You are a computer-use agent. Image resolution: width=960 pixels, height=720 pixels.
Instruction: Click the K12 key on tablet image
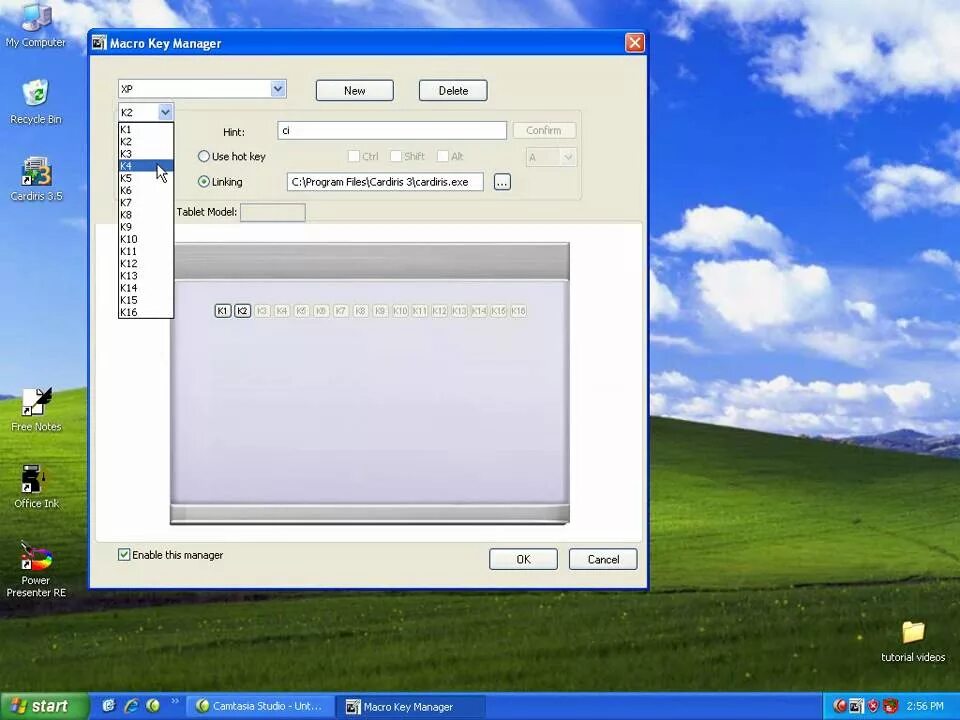(439, 311)
